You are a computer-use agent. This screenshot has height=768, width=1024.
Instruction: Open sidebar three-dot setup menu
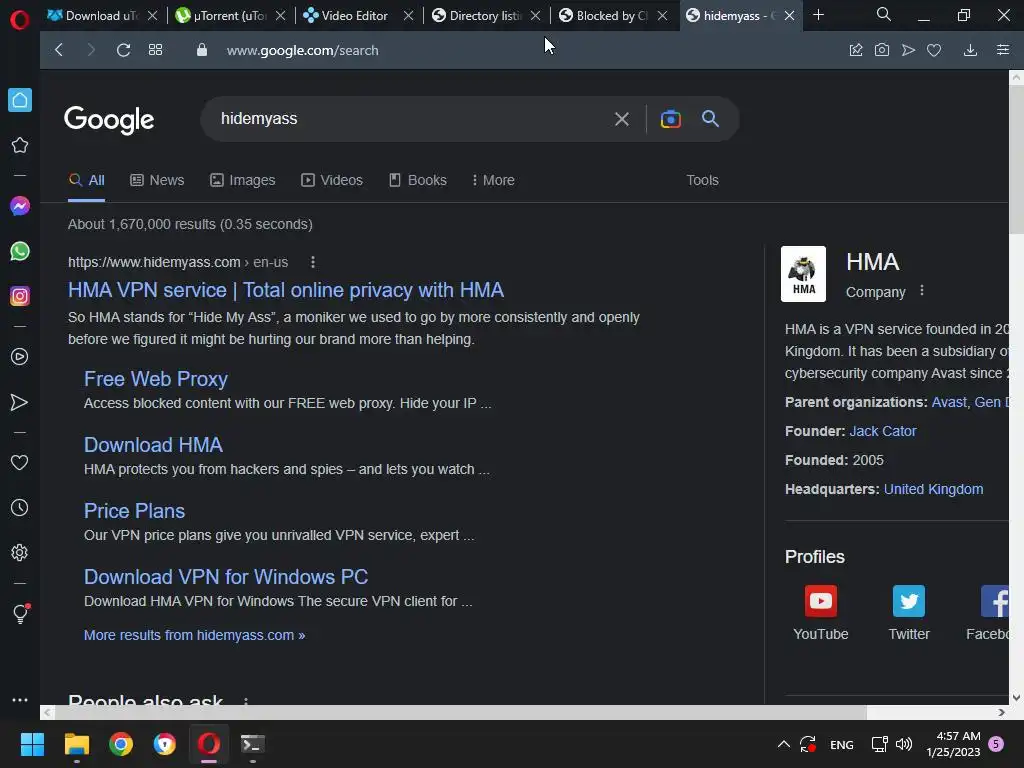[20, 699]
